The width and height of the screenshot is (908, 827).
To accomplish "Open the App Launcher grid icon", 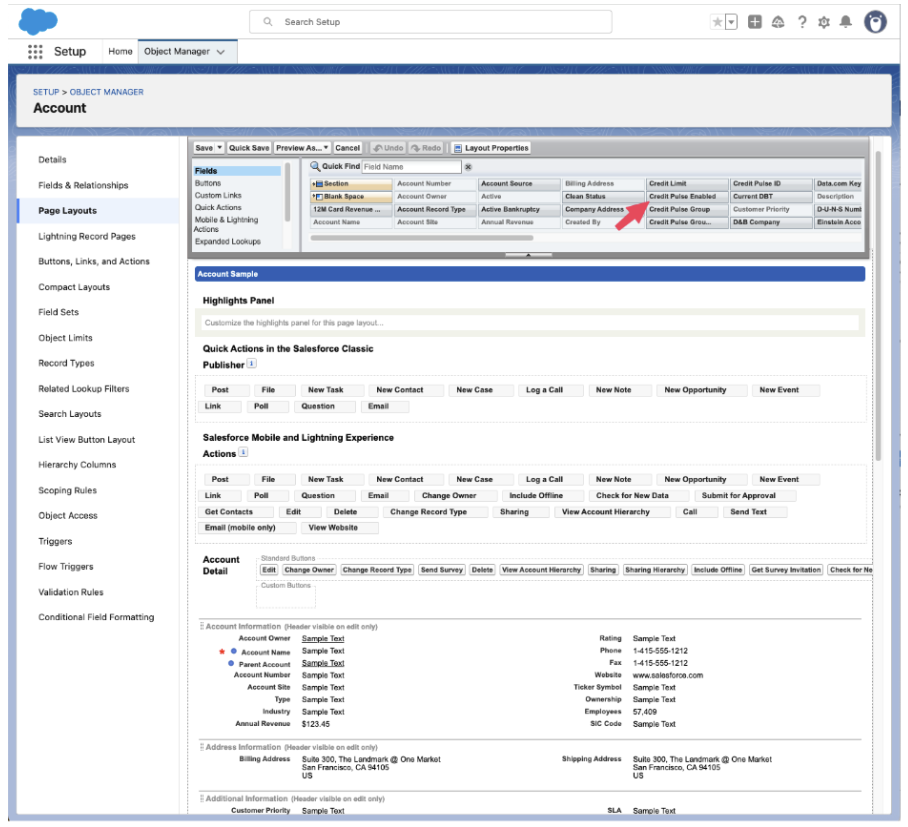I will click(x=36, y=52).
